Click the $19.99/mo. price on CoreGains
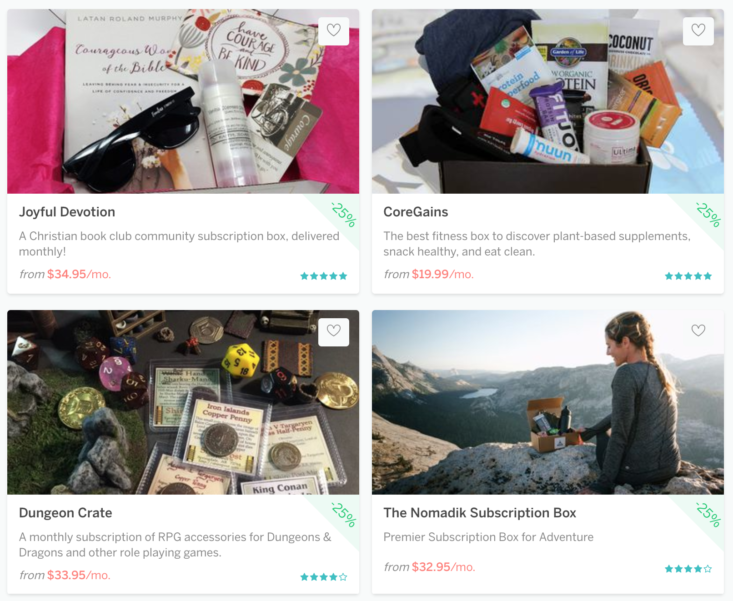Image resolution: width=733 pixels, height=601 pixels. 443,274
